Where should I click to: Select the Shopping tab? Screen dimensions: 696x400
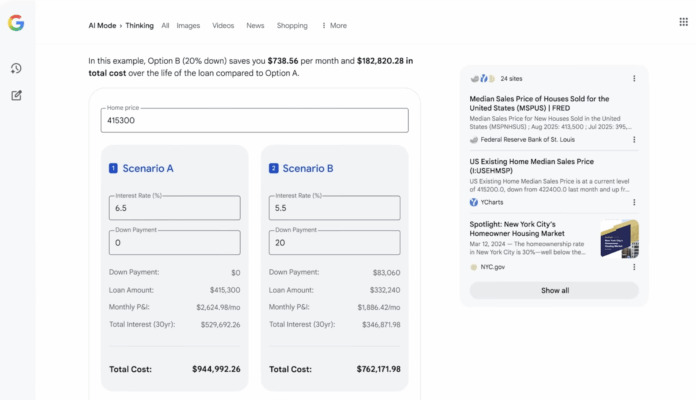[x=291, y=25]
